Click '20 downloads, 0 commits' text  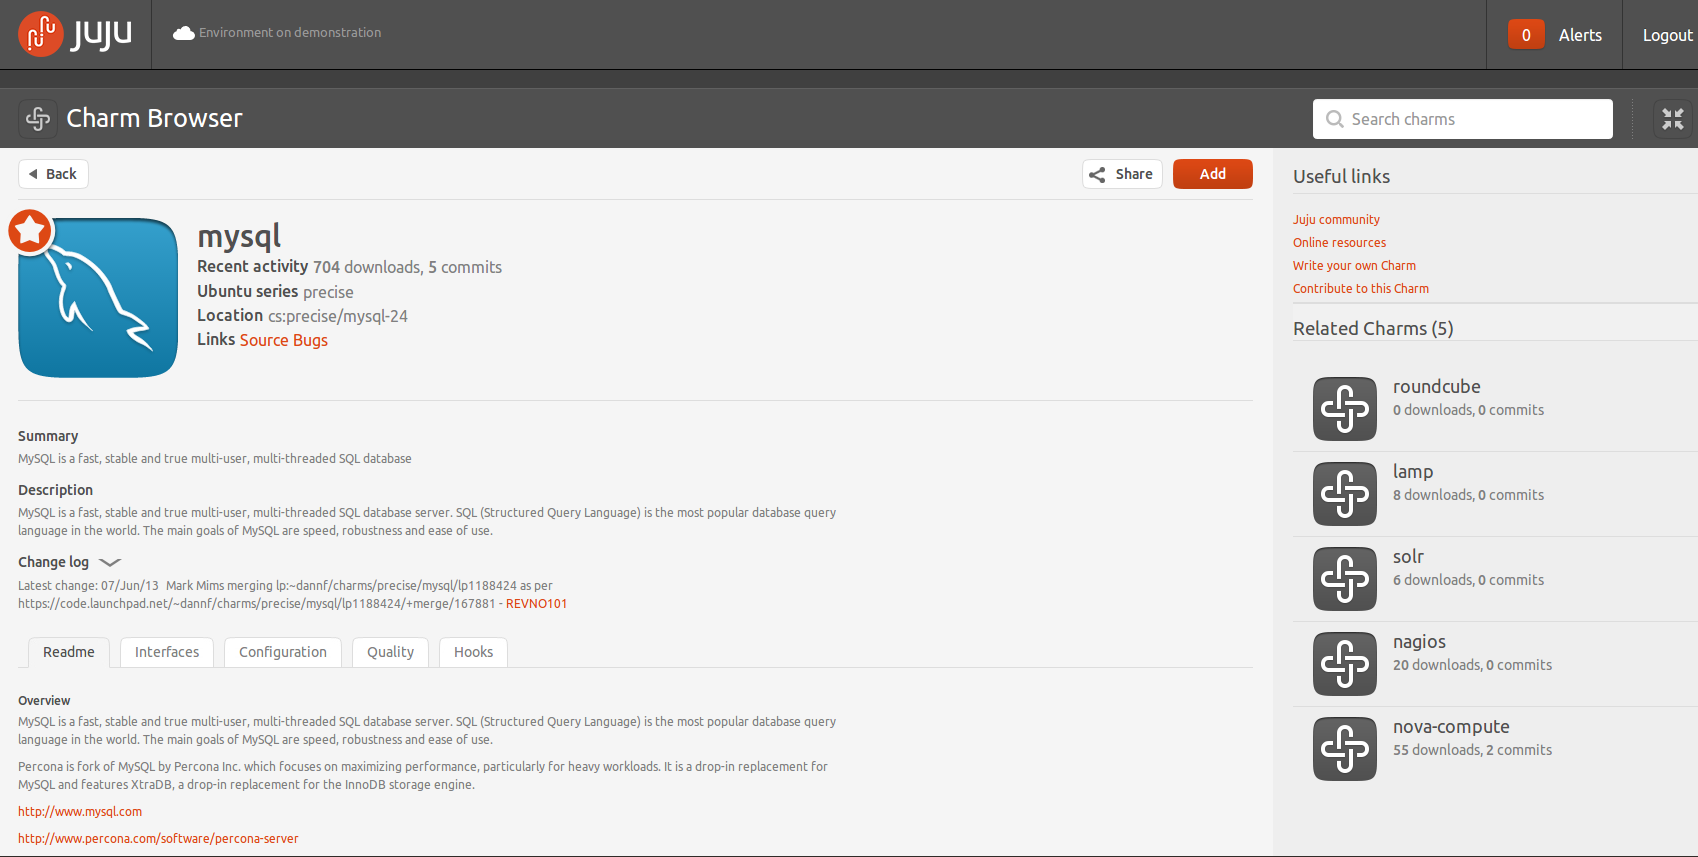coord(1472,665)
